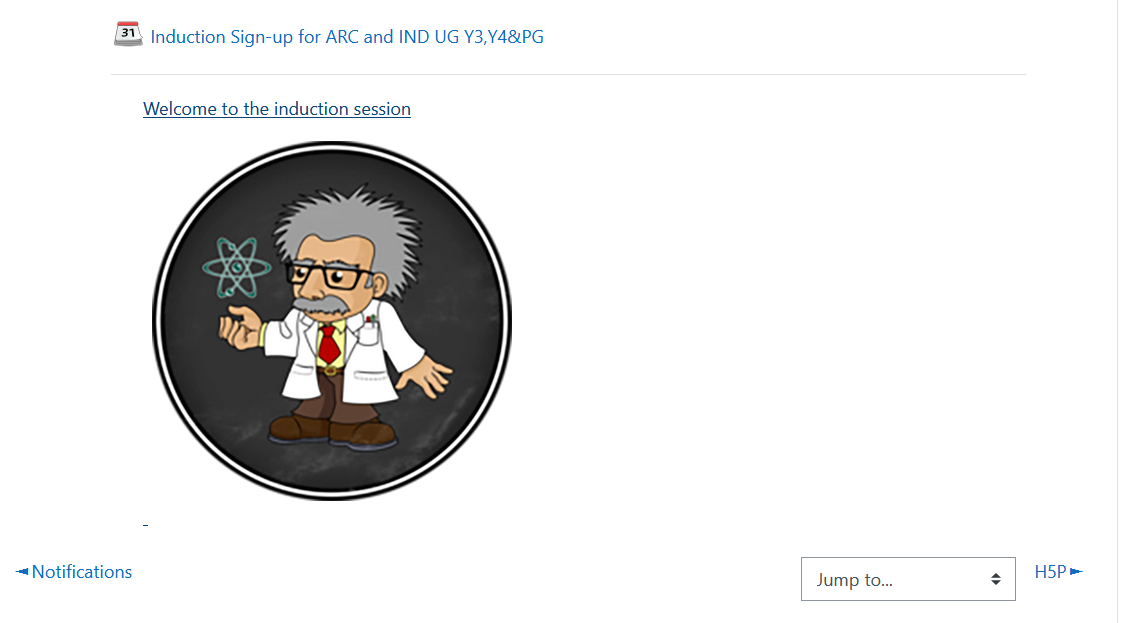Click the up-down arrows in Jump to box
Viewport: 1125px width, 623px height.
[x=995, y=579]
